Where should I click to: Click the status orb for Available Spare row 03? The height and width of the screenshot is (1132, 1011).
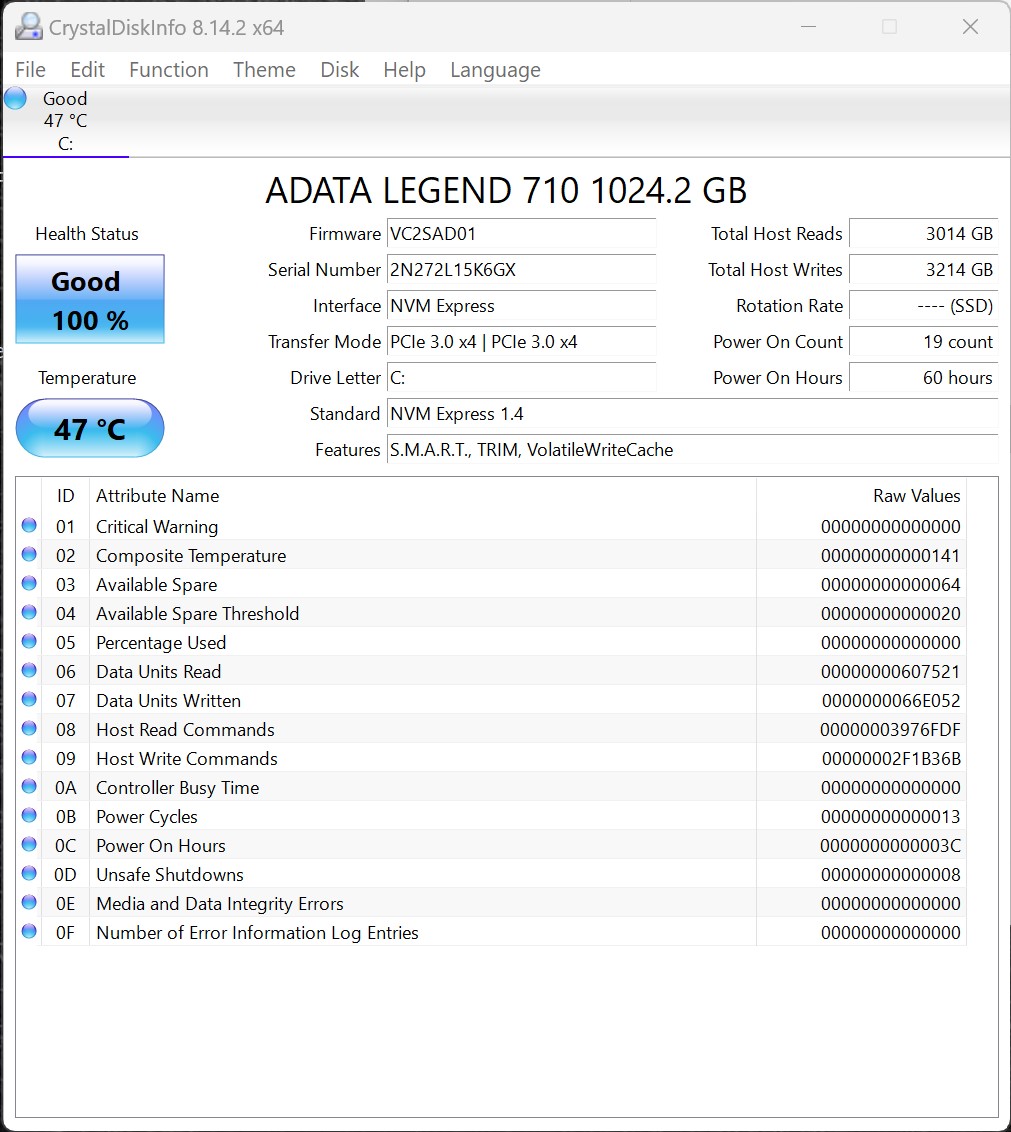(x=29, y=583)
